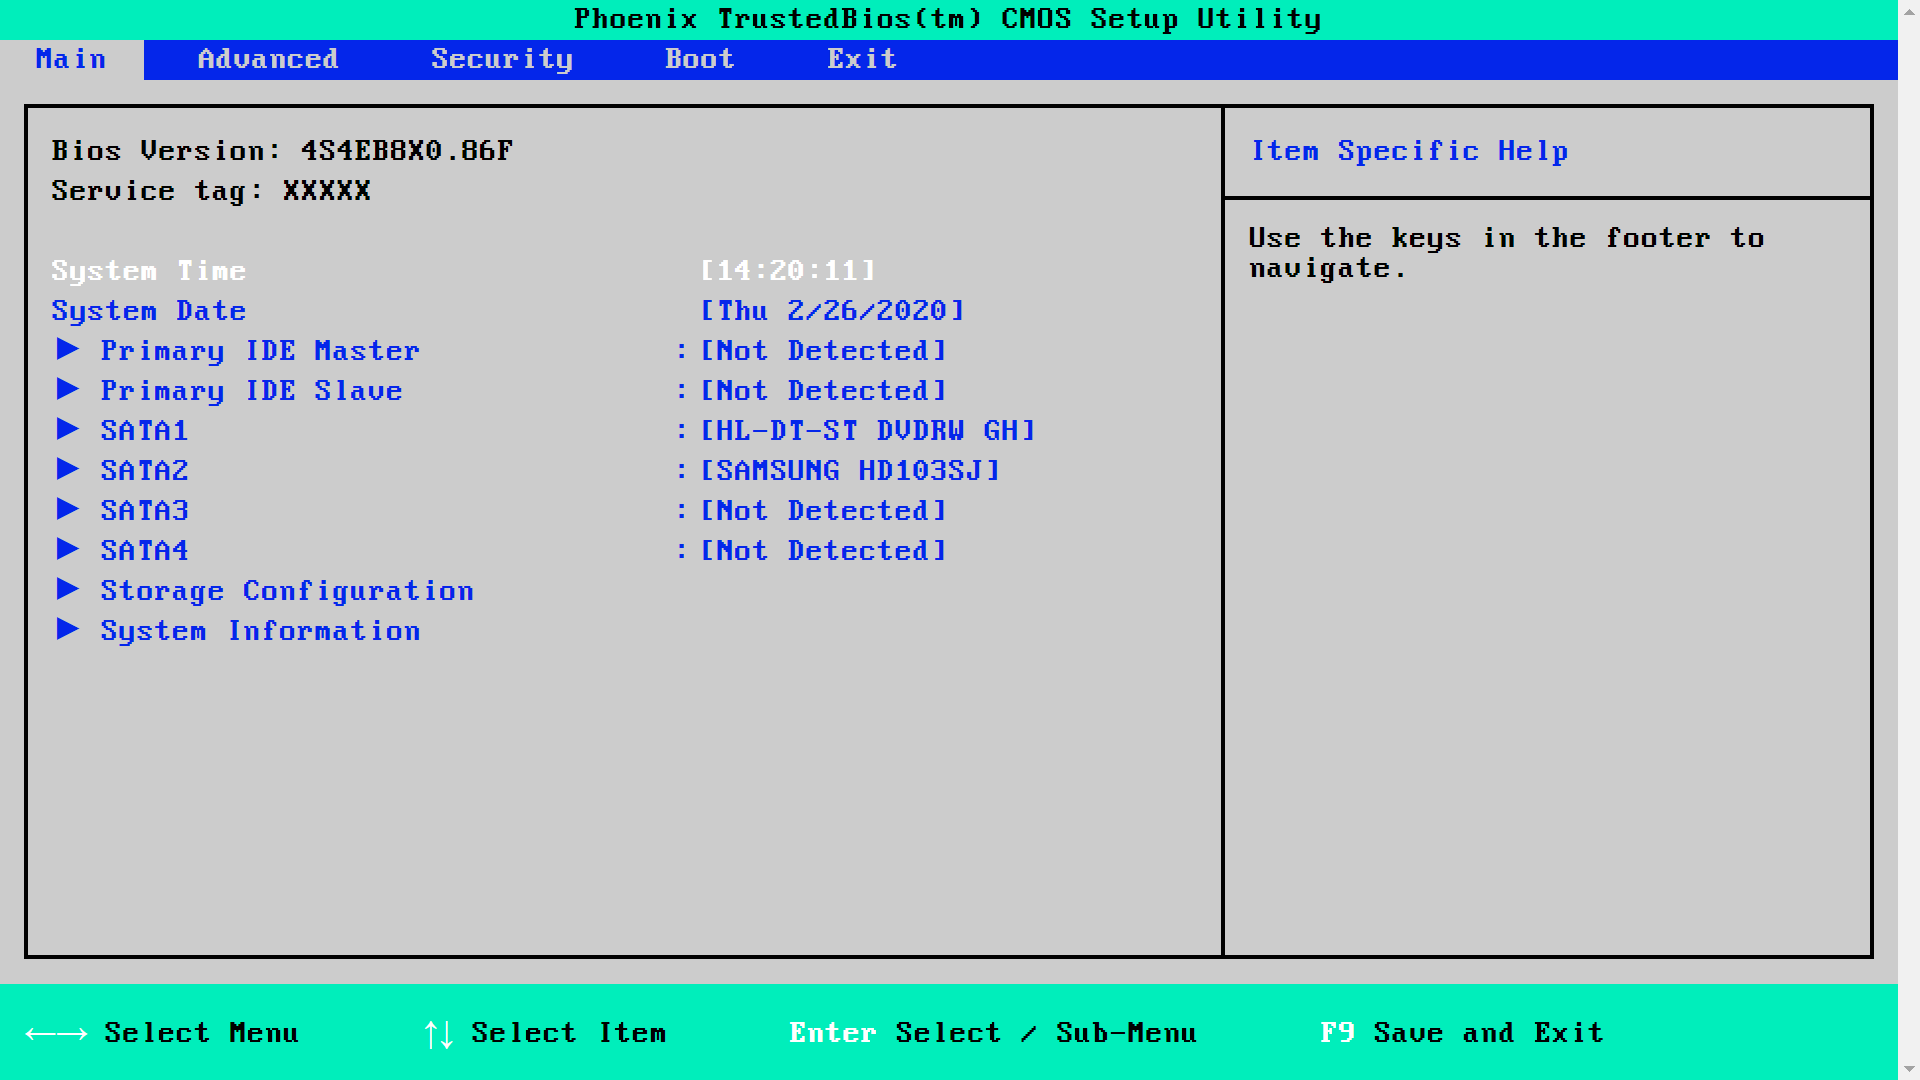Click Not Detected value for SATA4
1920x1080 pixels.
(823, 551)
